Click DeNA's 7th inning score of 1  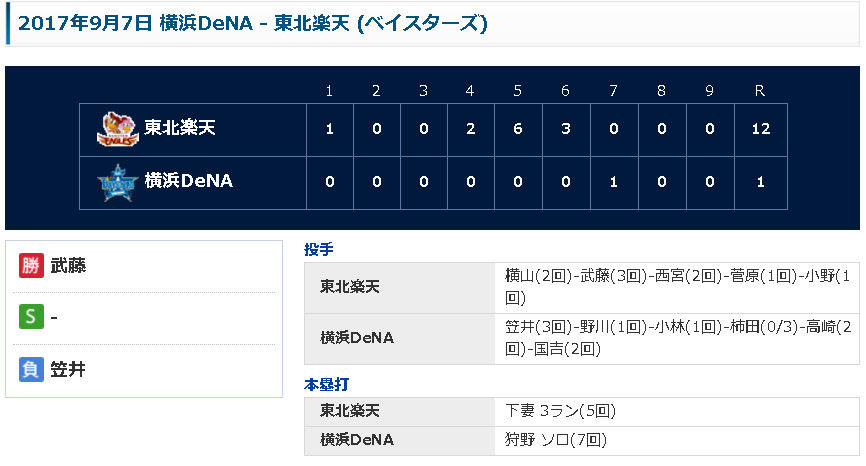click(x=613, y=182)
